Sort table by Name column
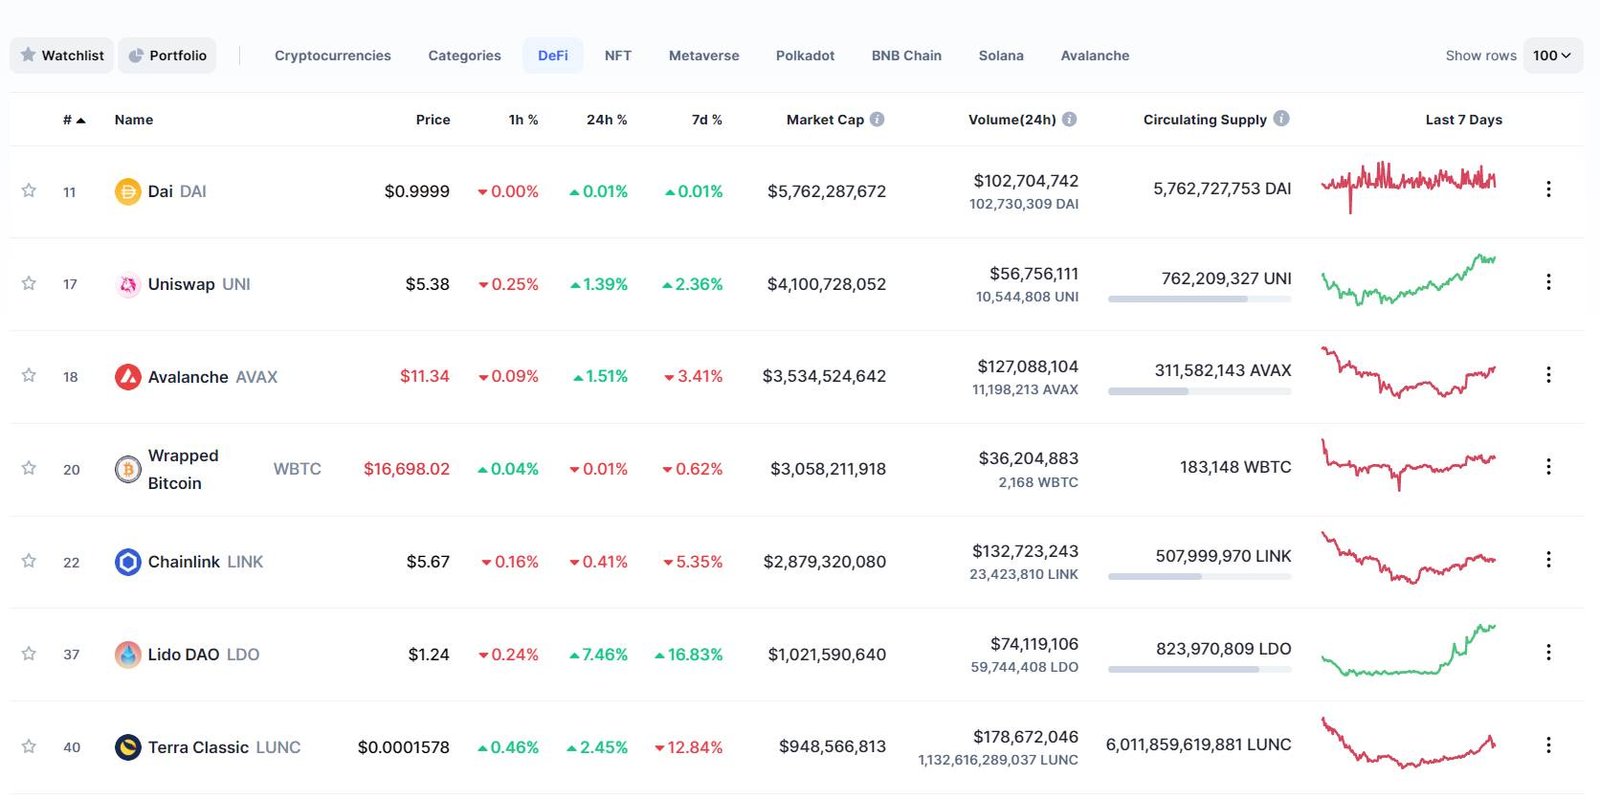Screen dimensions: 1600x800 tap(134, 120)
